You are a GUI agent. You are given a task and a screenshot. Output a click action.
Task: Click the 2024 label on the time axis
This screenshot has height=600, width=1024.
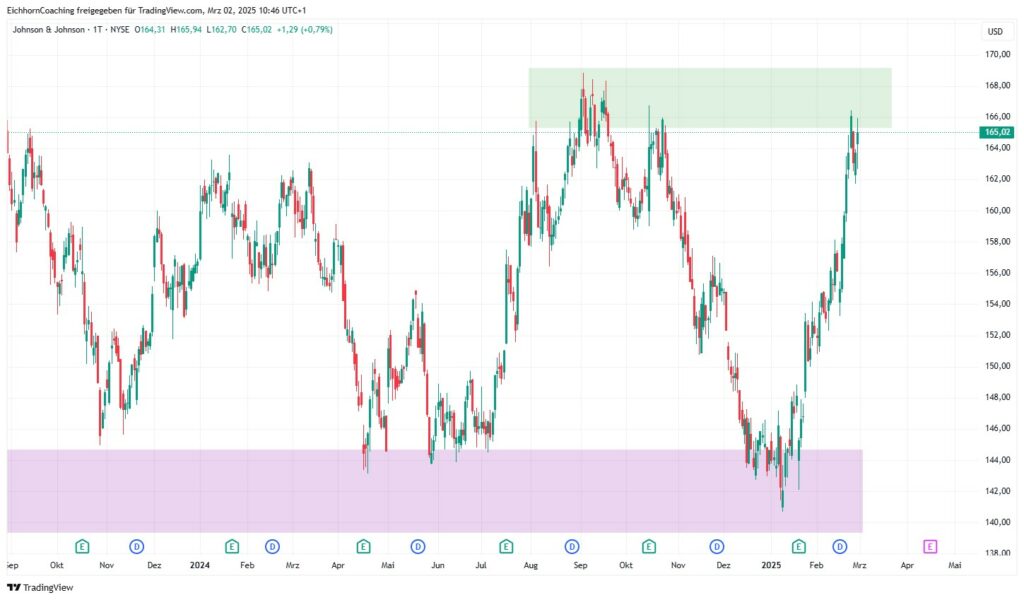[x=200, y=565]
